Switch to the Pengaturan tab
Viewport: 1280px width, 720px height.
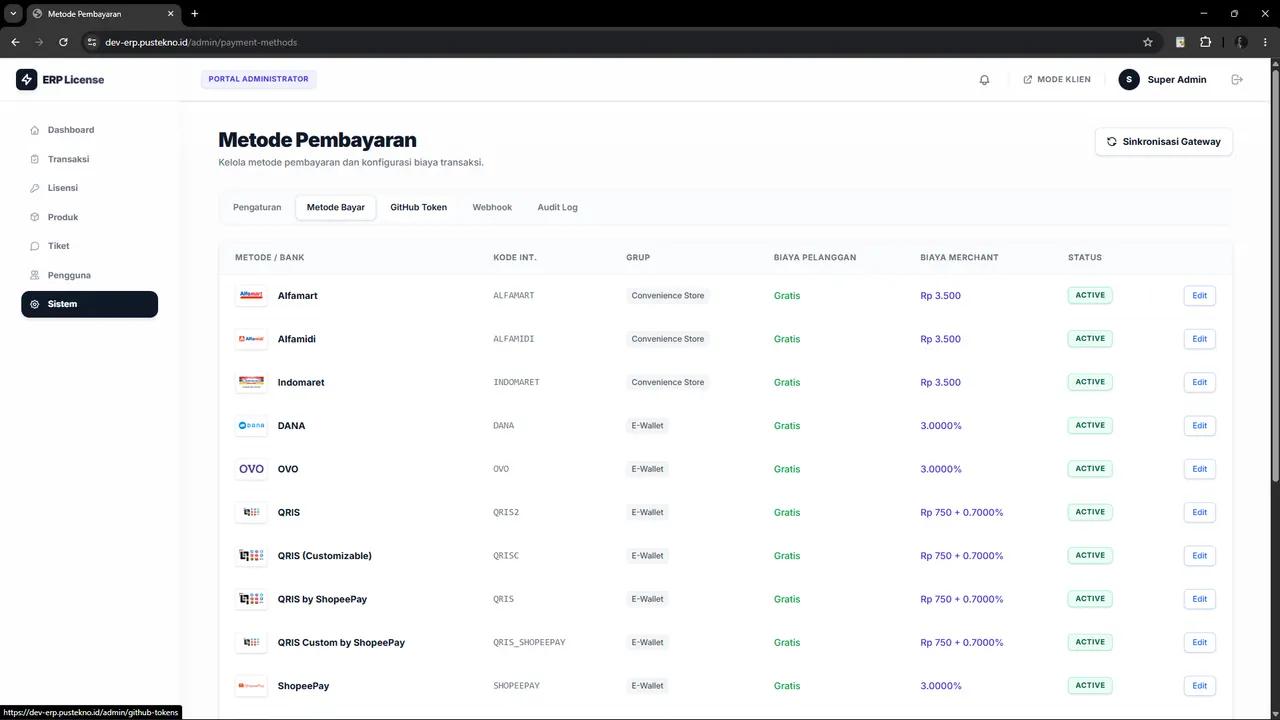click(x=257, y=207)
